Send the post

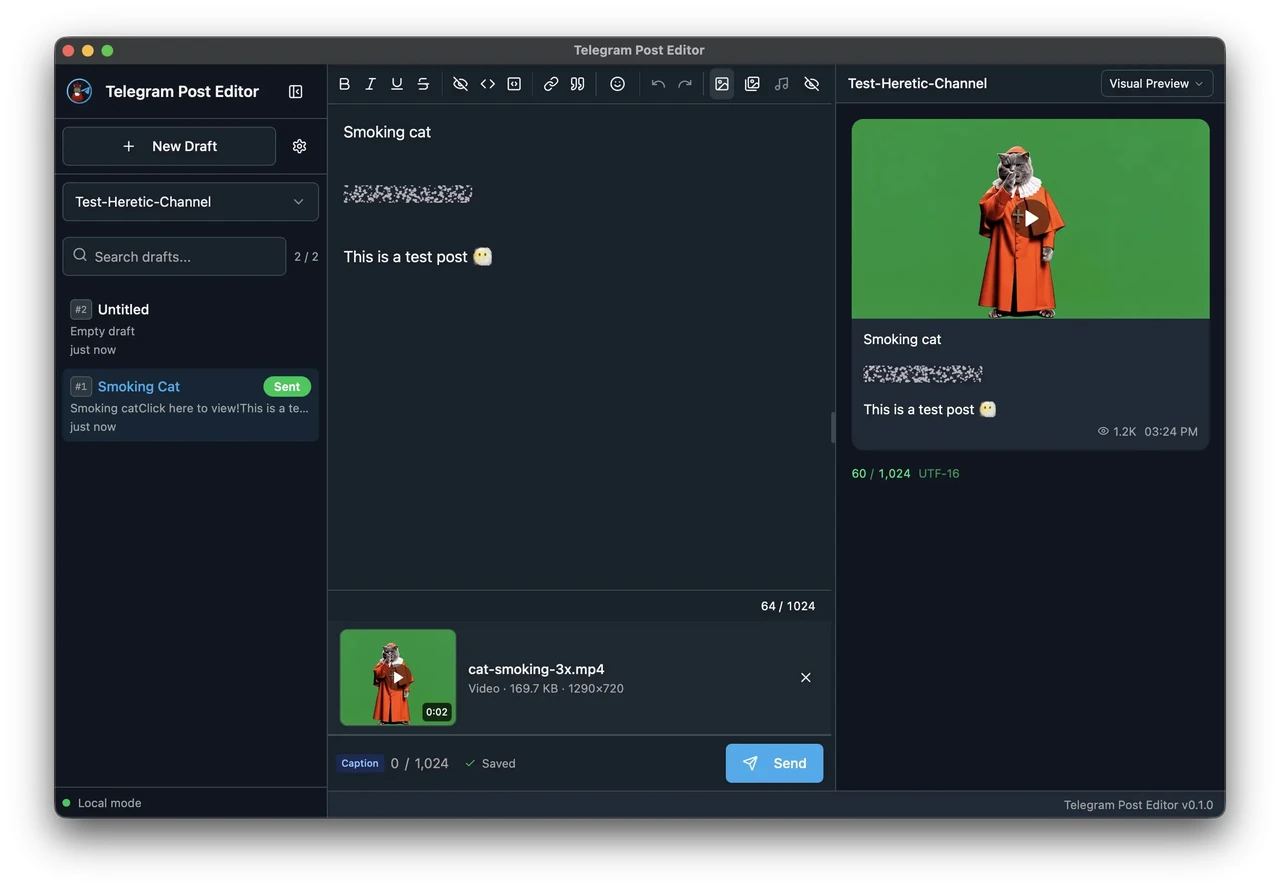[x=775, y=763]
